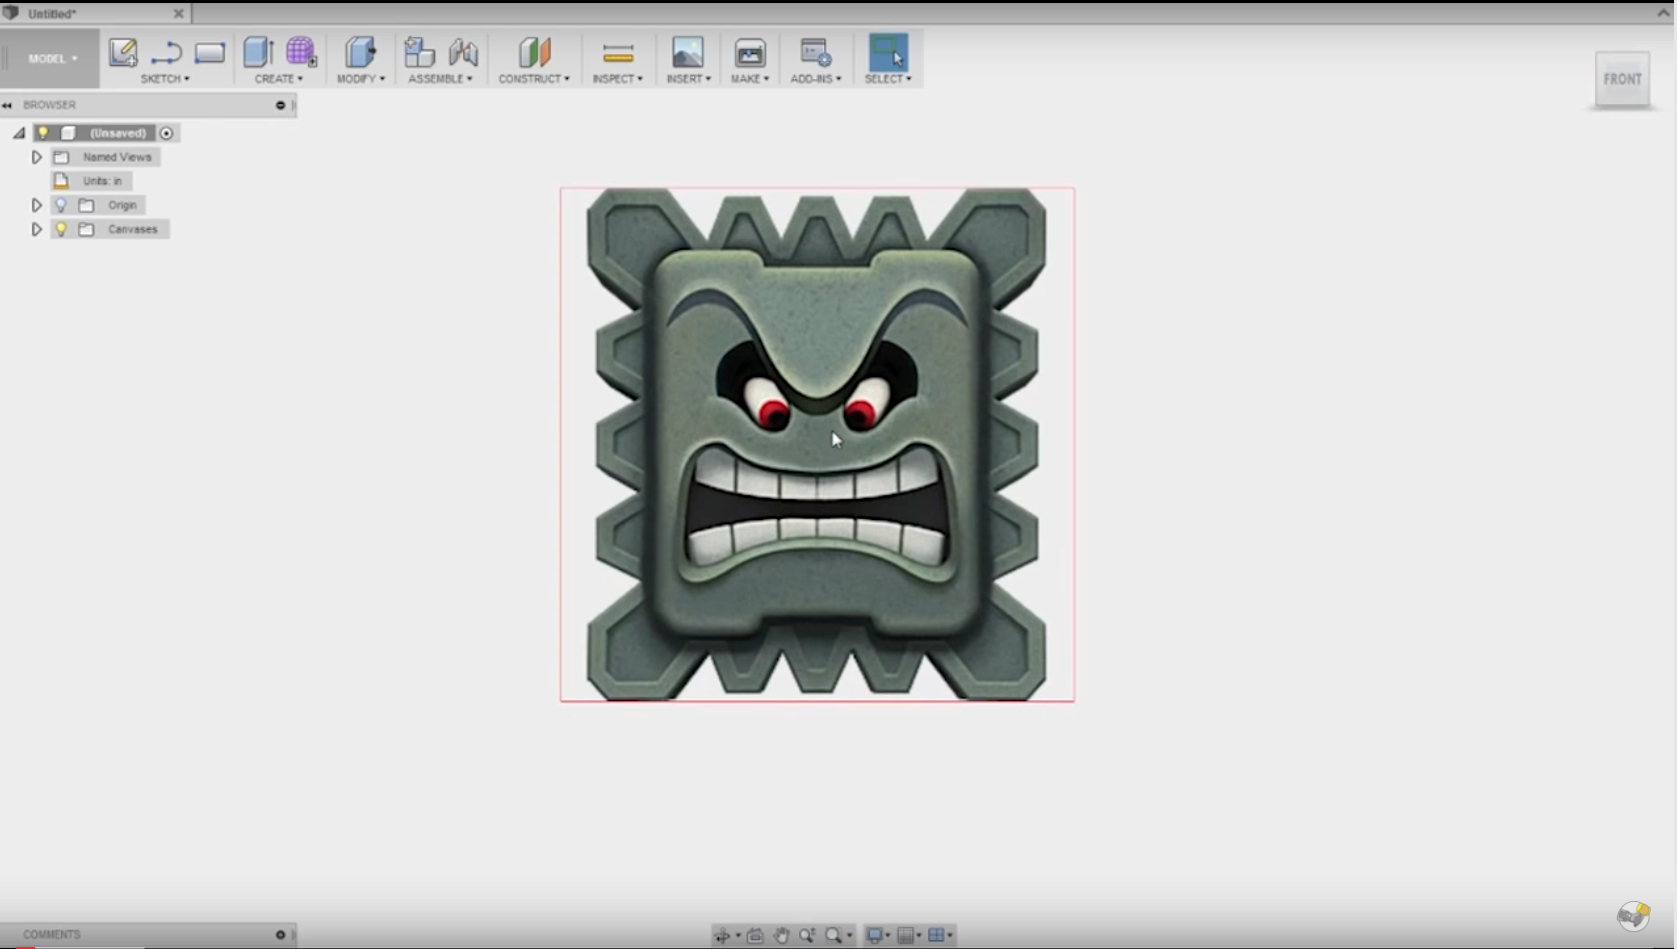Hide the Canvases folder via its lightbulb
Viewport: 1677px width, 949px height.
60,229
